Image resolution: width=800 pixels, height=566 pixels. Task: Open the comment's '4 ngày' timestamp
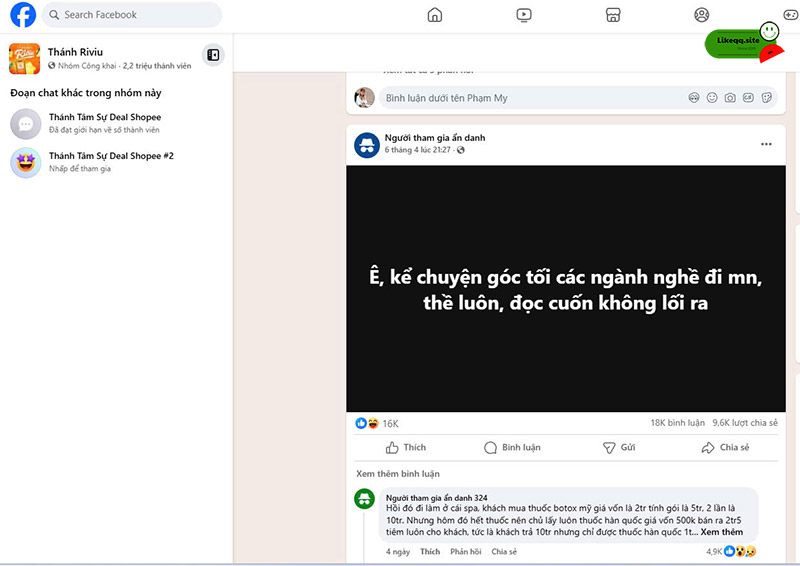tap(397, 552)
